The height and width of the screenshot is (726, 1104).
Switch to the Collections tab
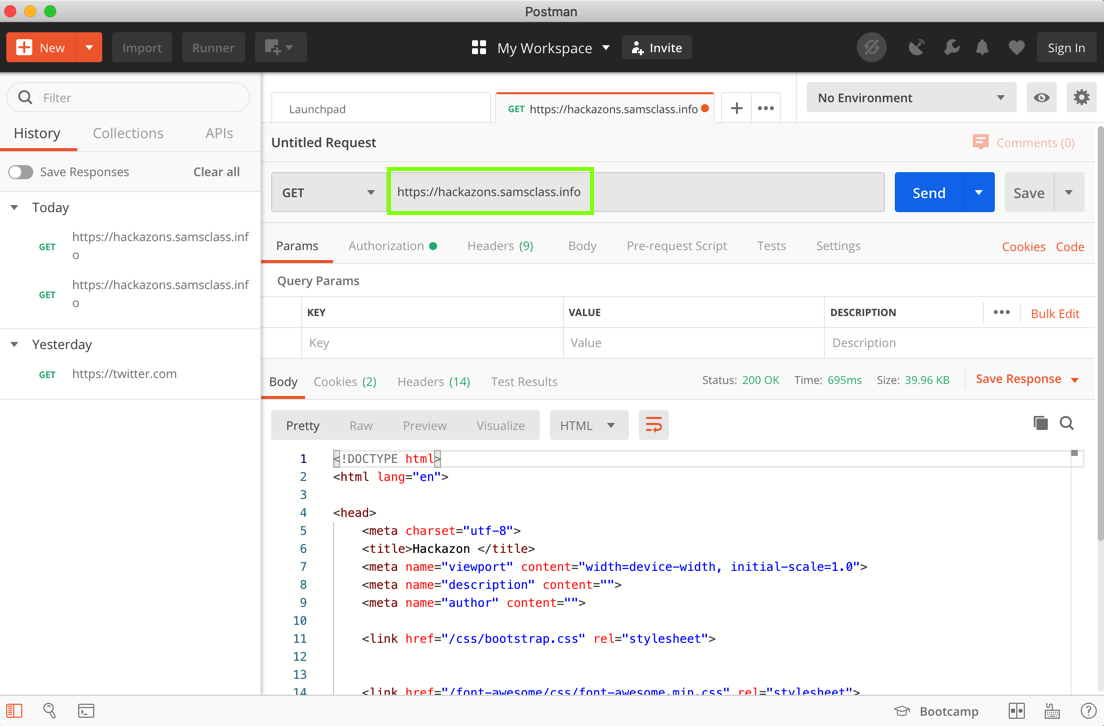(x=128, y=133)
